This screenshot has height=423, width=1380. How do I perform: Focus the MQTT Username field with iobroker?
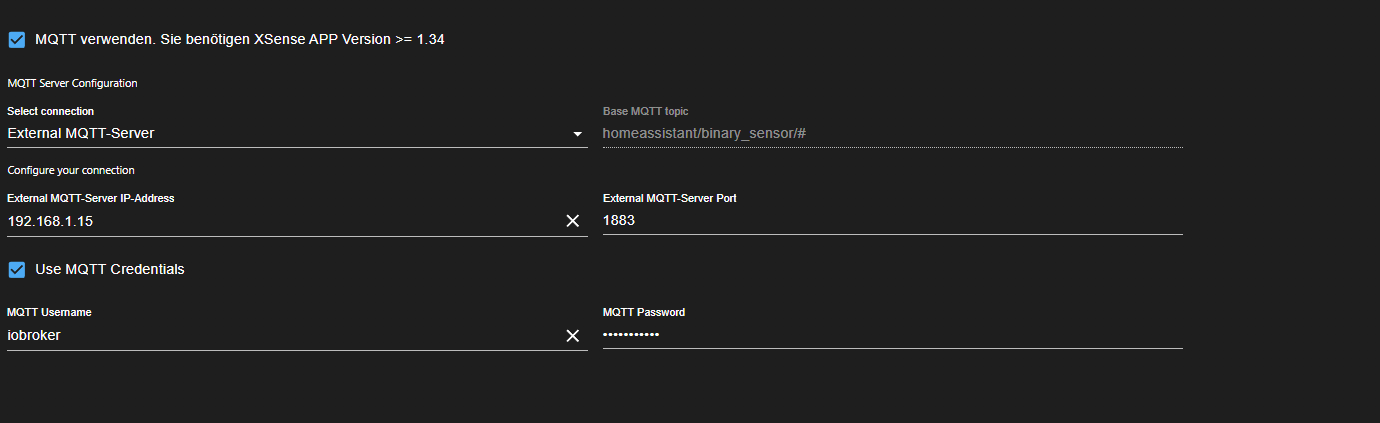click(x=280, y=336)
